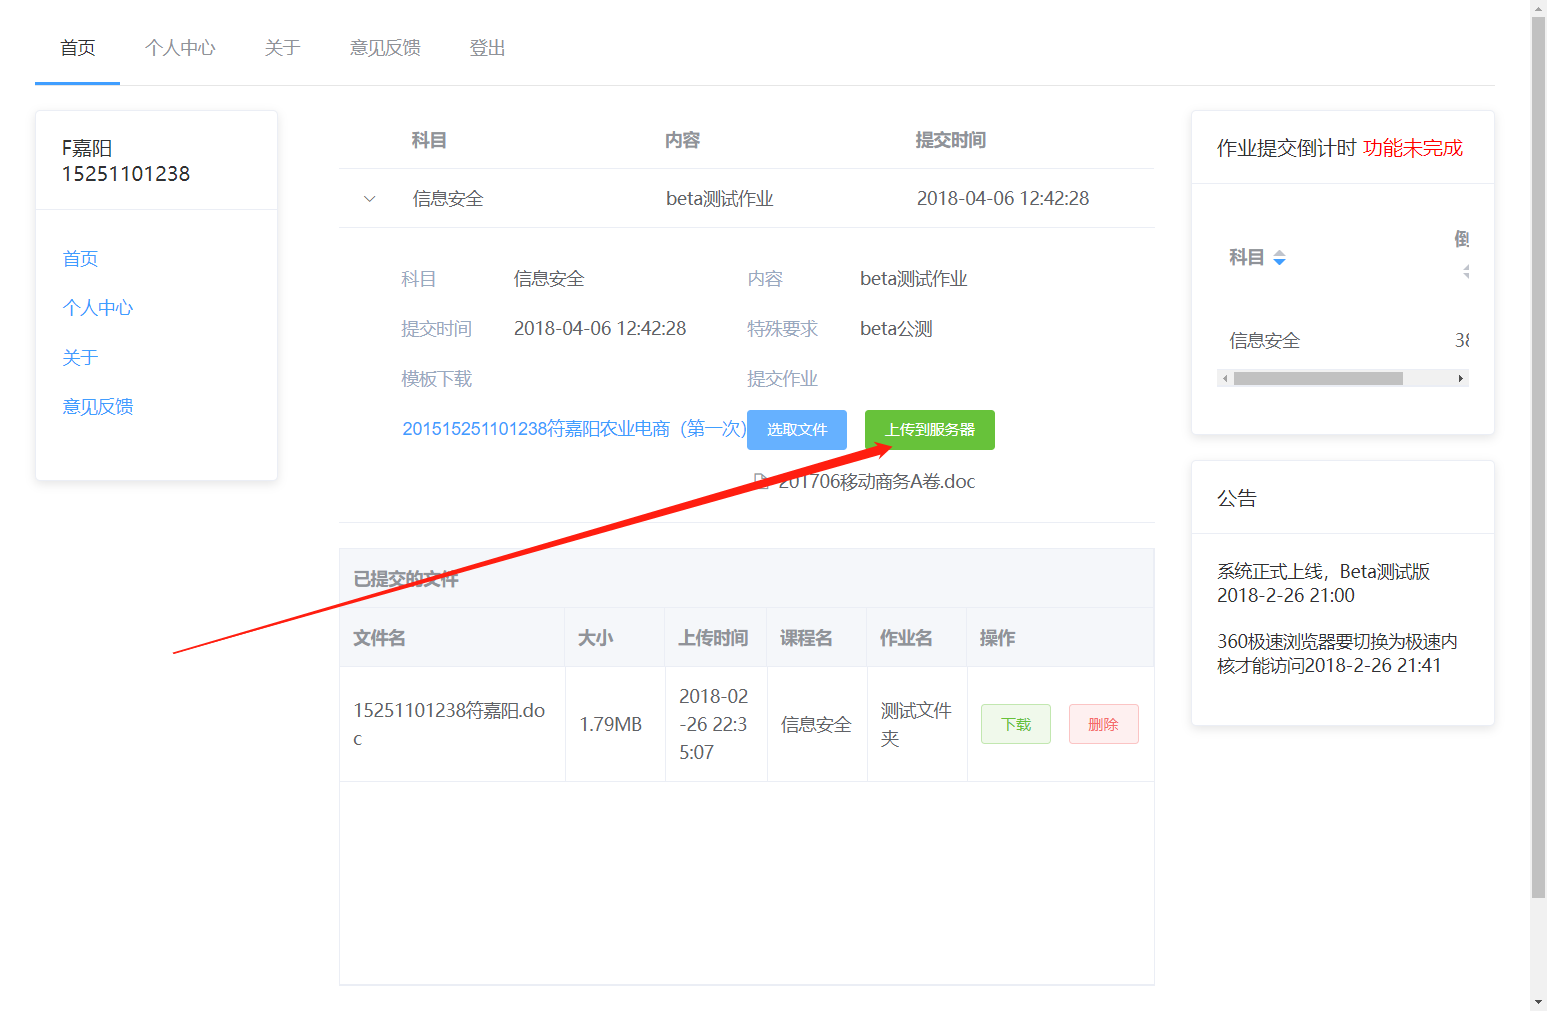Open the 关于 top tab
This screenshot has height=1011, width=1547.
point(282,48)
